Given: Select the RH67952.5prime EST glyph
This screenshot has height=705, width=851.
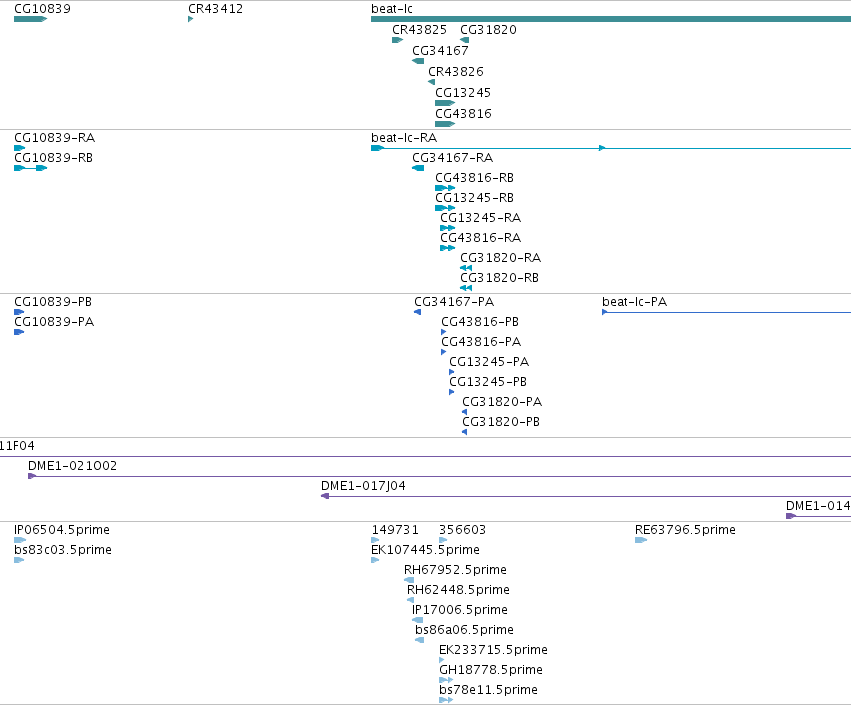Looking at the screenshot, I should [409, 580].
